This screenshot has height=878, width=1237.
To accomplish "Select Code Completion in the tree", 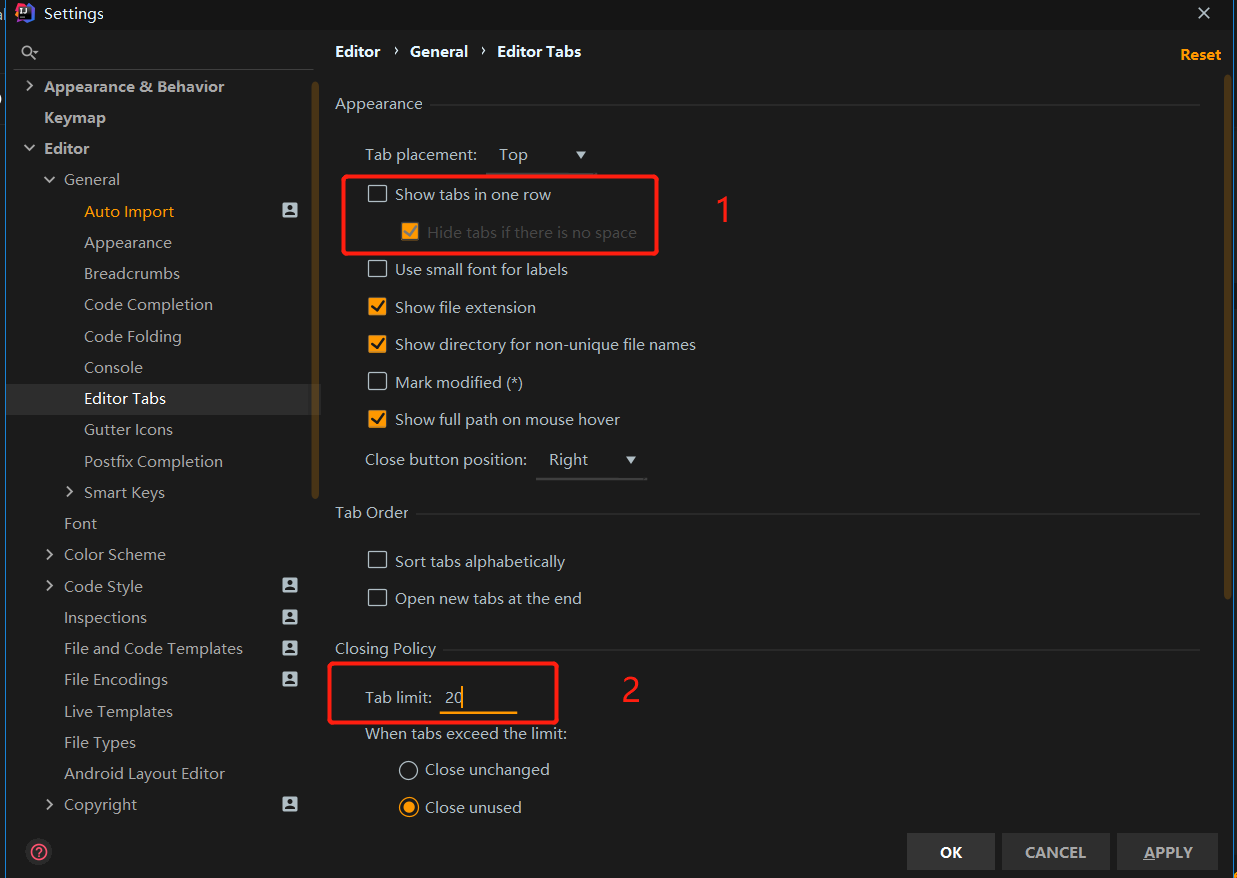I will tap(148, 304).
